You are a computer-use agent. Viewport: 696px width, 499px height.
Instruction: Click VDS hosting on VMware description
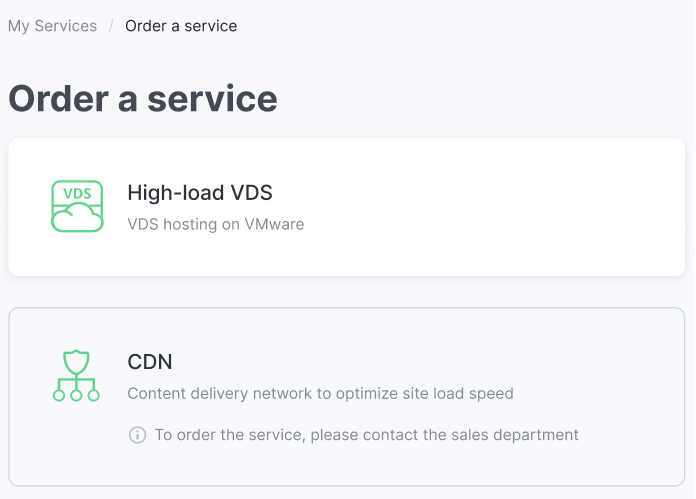(216, 224)
